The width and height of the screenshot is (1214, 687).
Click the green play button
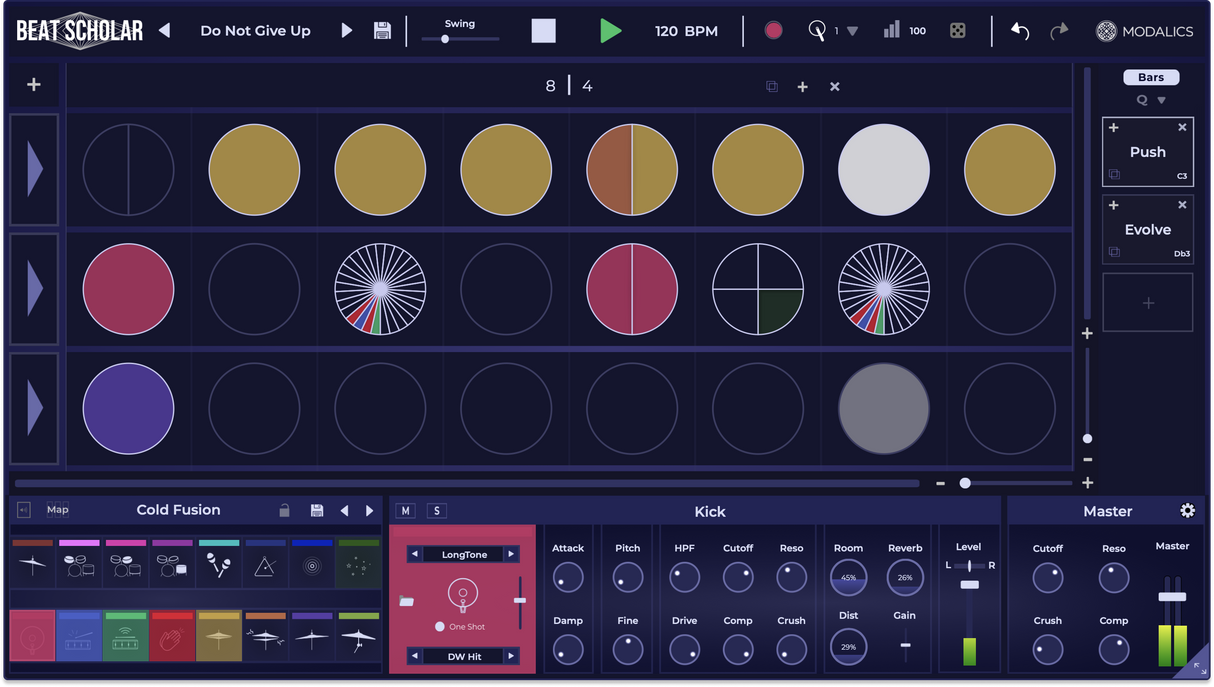(610, 31)
